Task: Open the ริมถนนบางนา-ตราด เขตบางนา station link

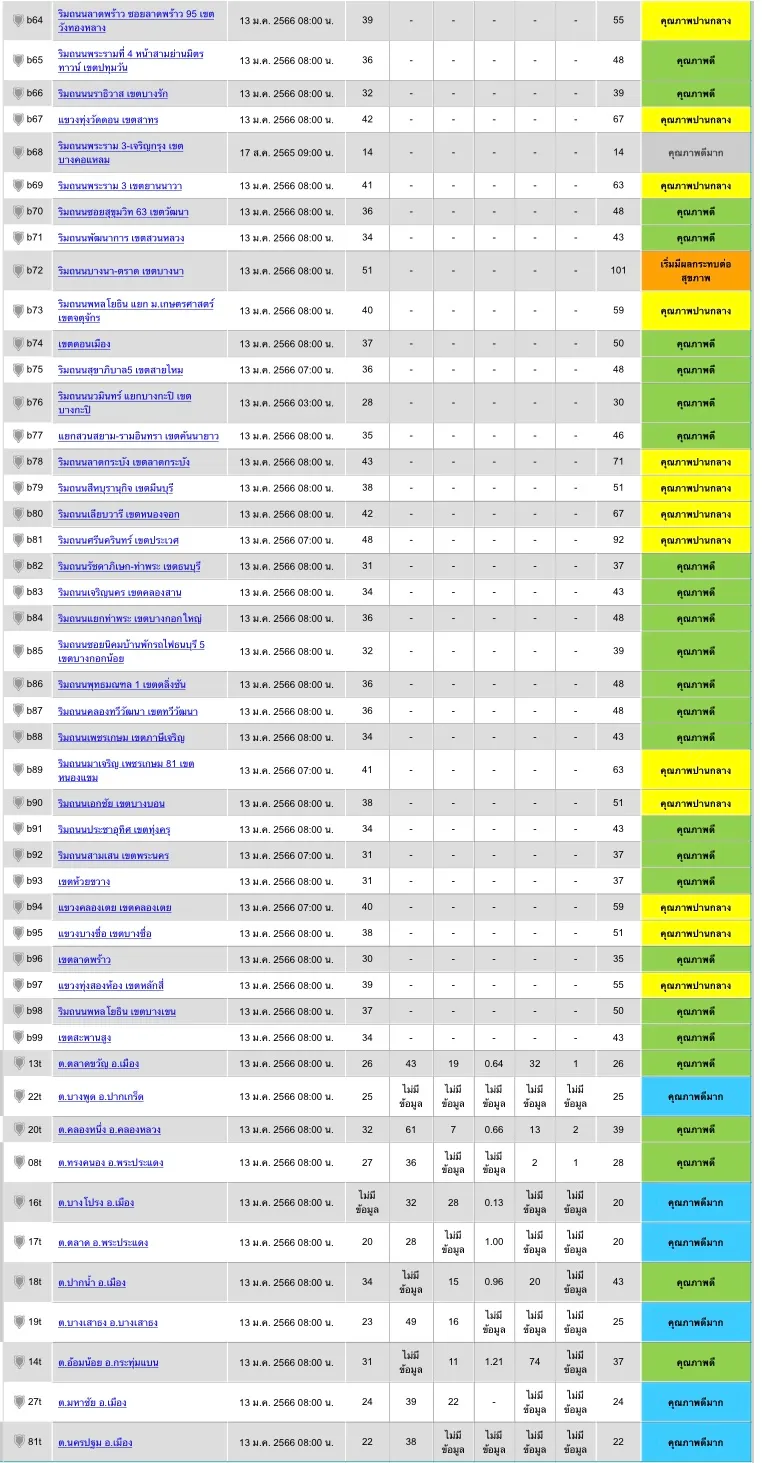Action: pyautogui.click(x=120, y=271)
